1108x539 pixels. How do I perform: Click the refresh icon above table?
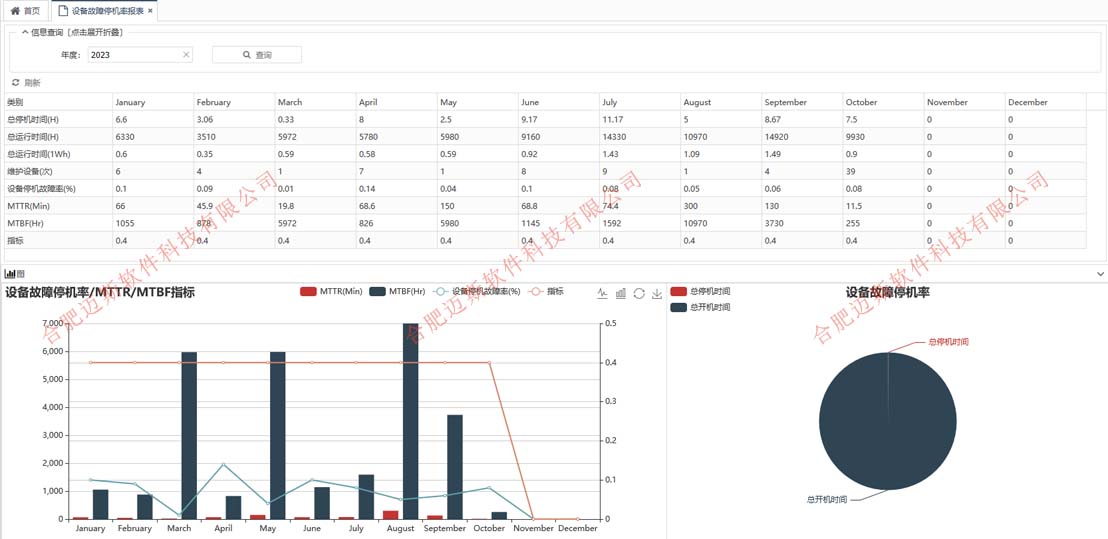click(16, 83)
